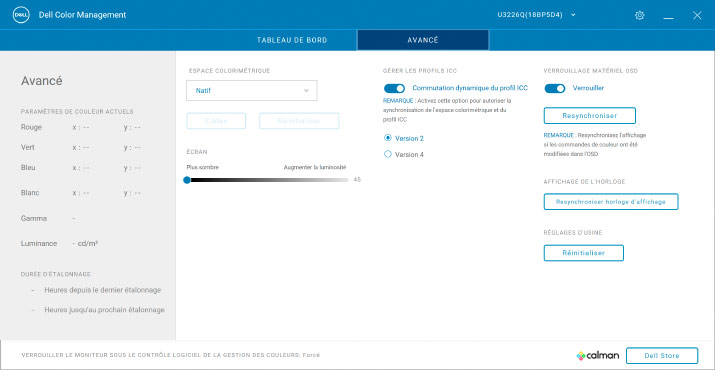715x370 pixels.
Task: Toggle the Verrouiller OSD lock switch
Action: point(554,88)
